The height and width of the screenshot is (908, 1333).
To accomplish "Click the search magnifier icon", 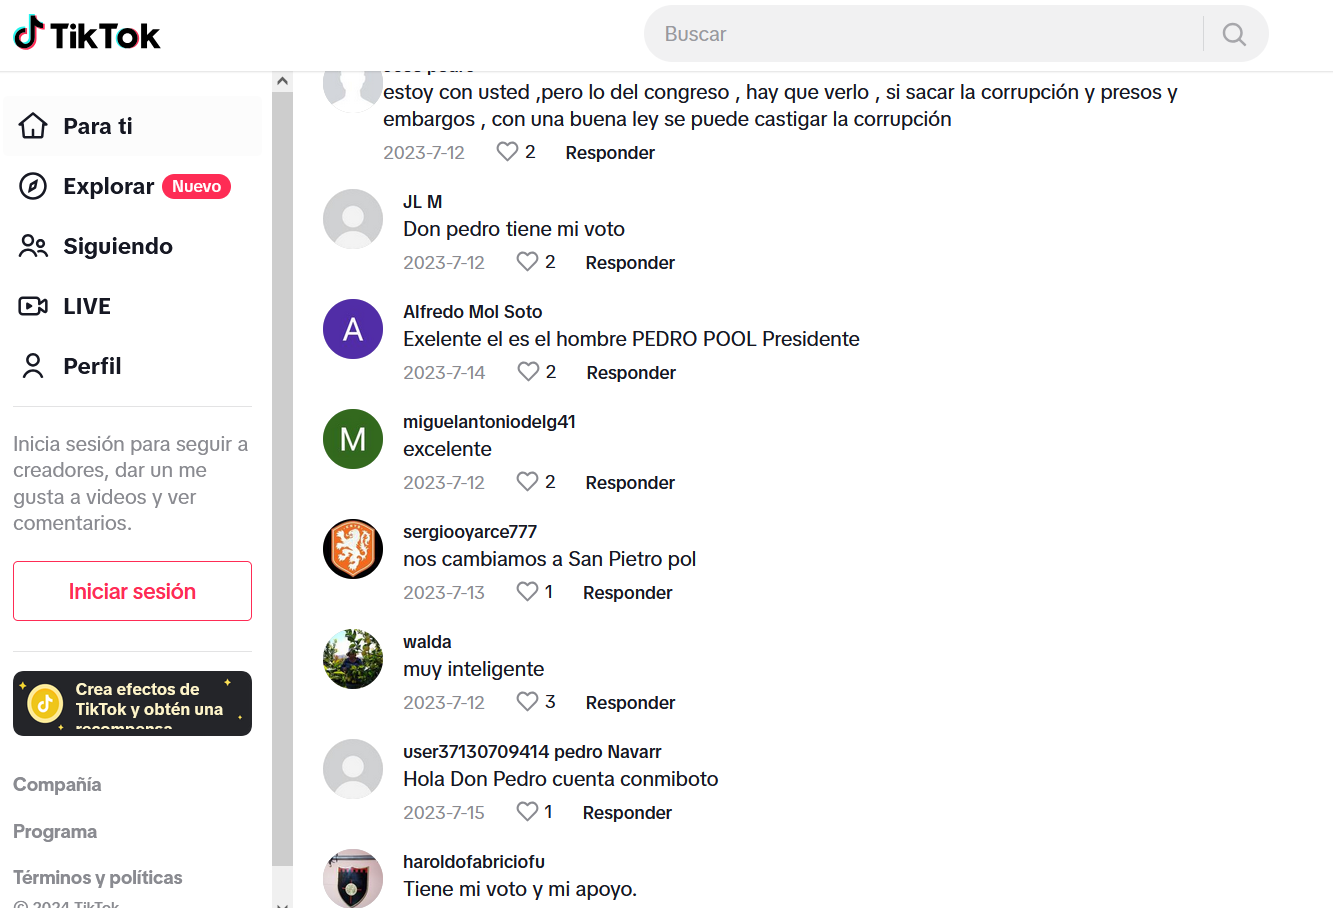I will [1234, 34].
